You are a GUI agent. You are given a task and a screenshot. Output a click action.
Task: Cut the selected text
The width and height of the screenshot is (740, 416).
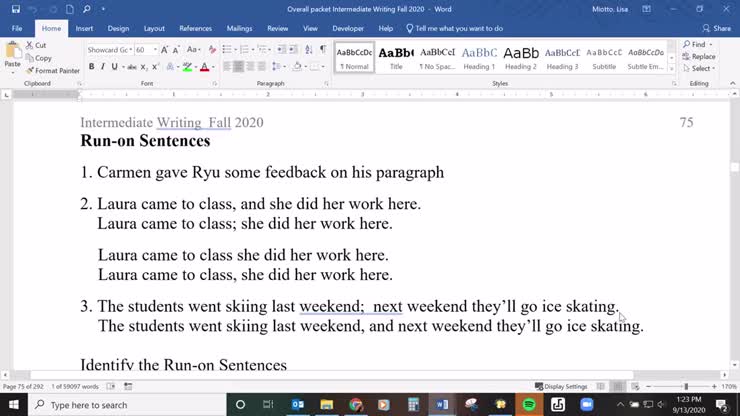point(36,45)
